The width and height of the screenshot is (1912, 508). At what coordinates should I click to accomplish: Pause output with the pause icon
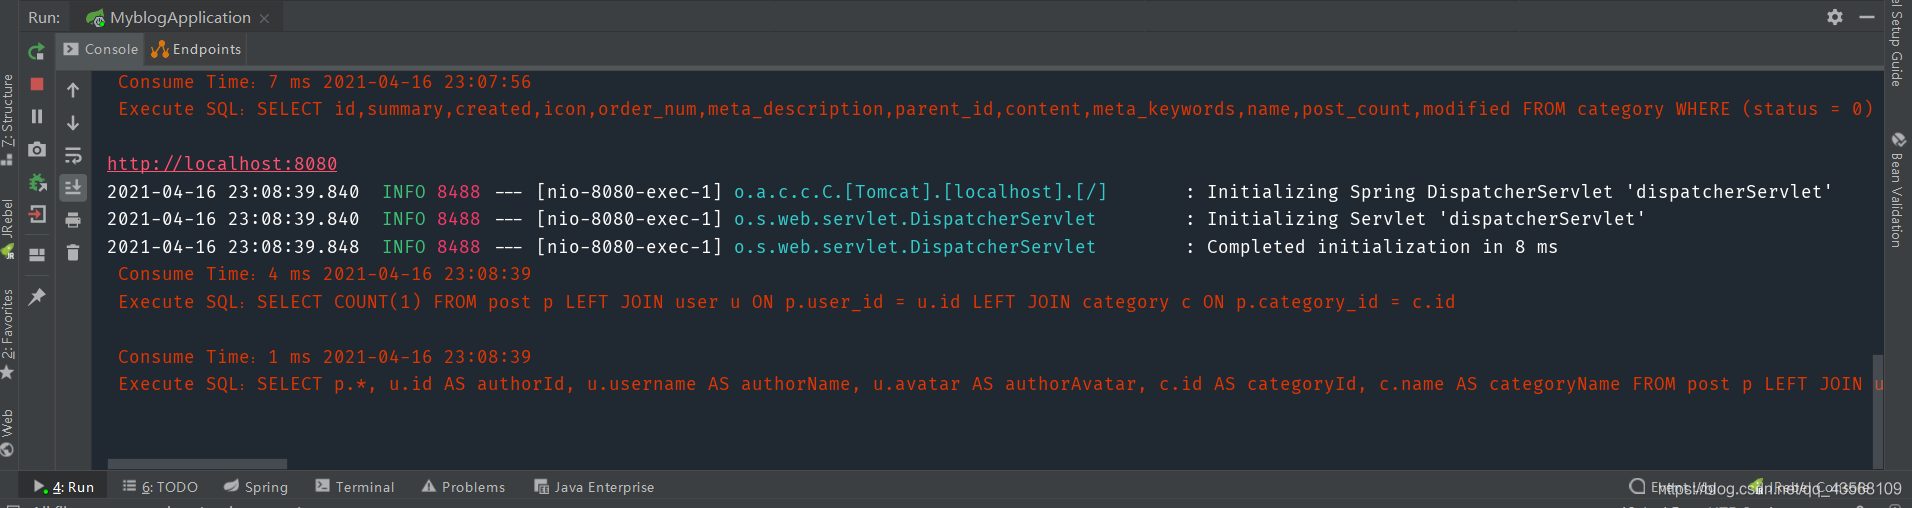(37, 116)
